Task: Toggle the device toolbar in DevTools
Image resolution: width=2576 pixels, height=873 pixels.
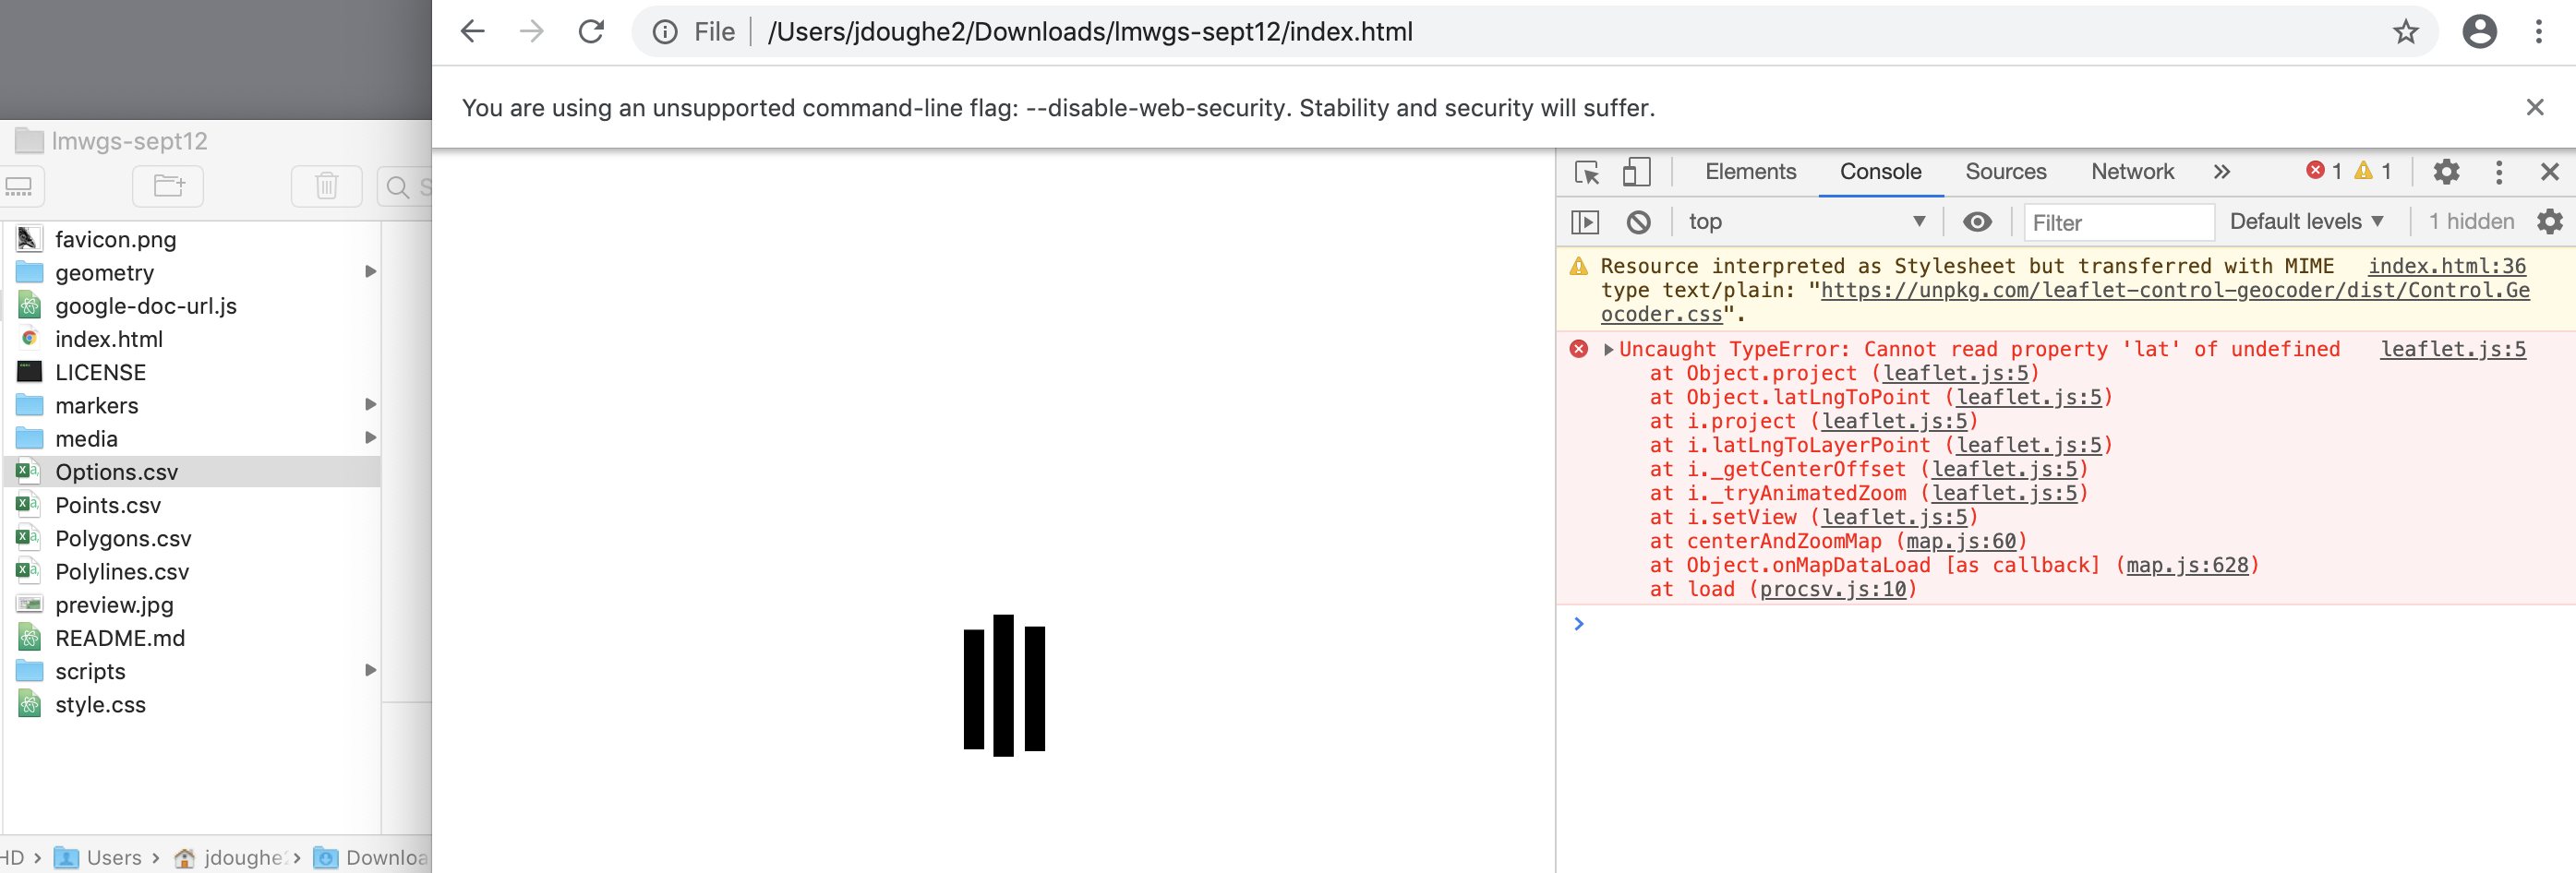Action: click(x=1637, y=172)
